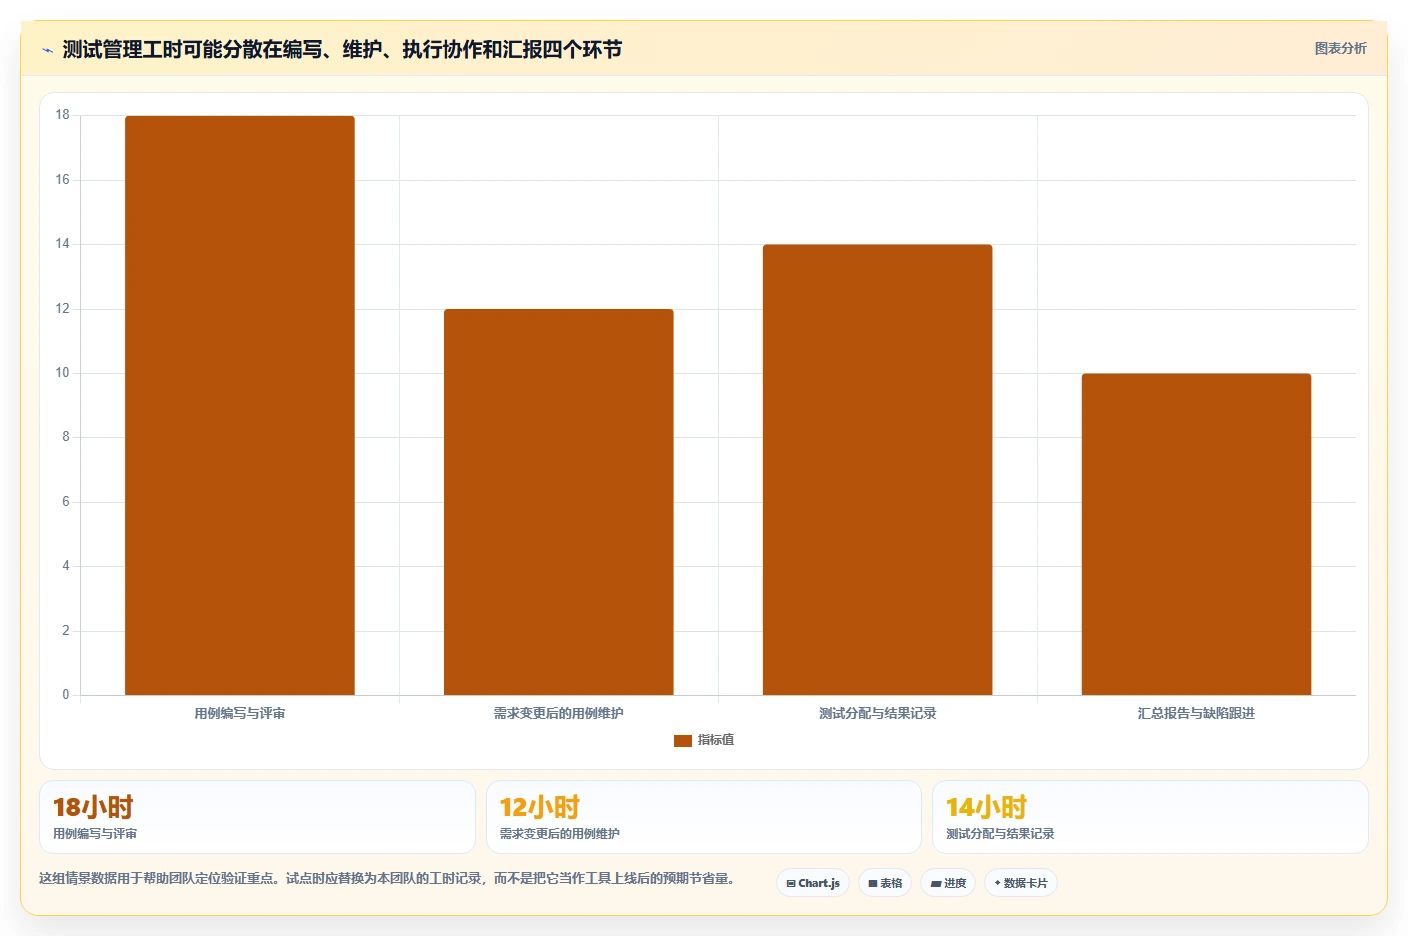Click the 图表分析 label in the header
The height and width of the screenshot is (936, 1408).
[x=1340, y=48]
